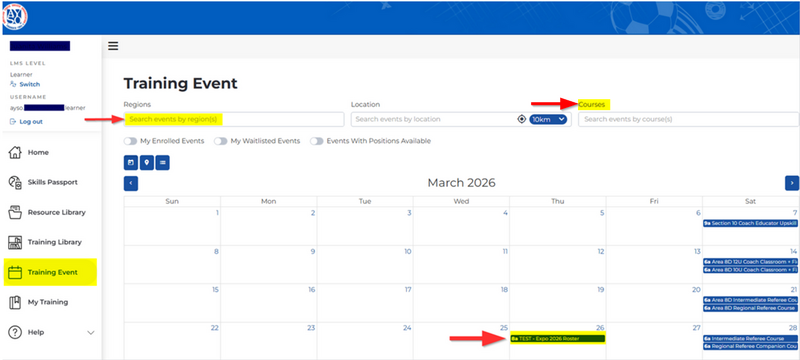Click the Help question mark icon

[16, 332]
